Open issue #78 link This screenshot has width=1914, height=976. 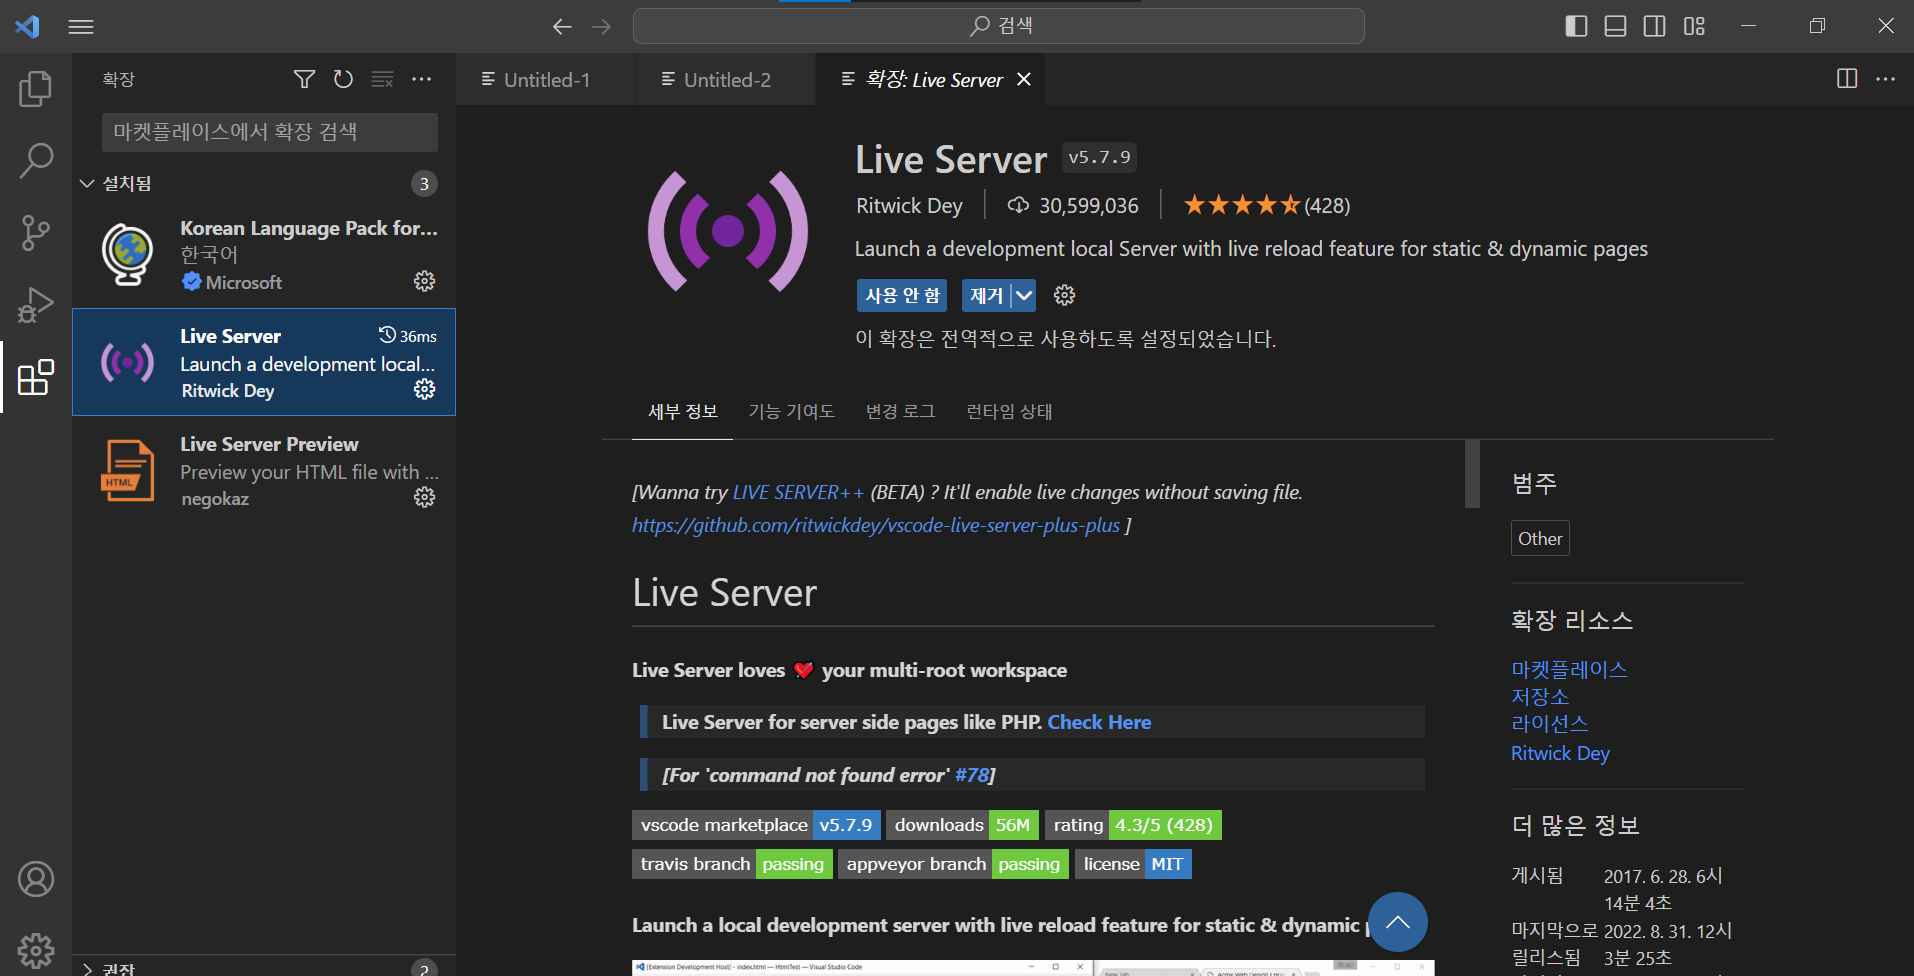click(x=972, y=775)
